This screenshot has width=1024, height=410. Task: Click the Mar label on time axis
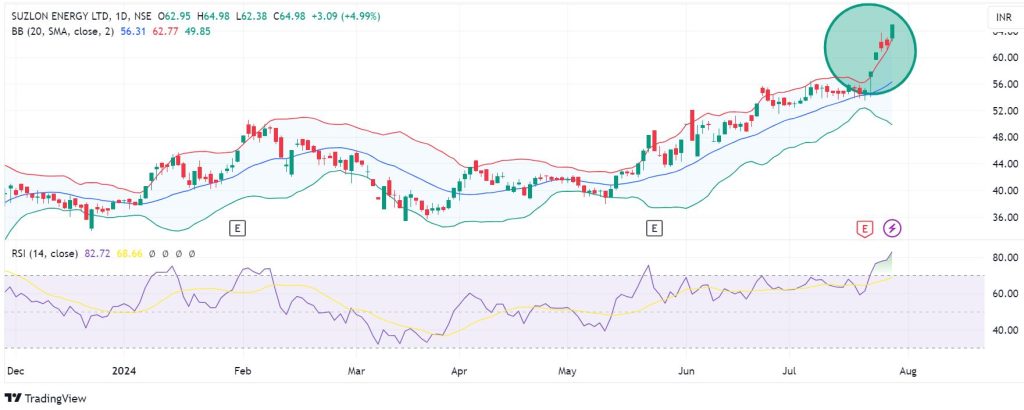tap(355, 371)
